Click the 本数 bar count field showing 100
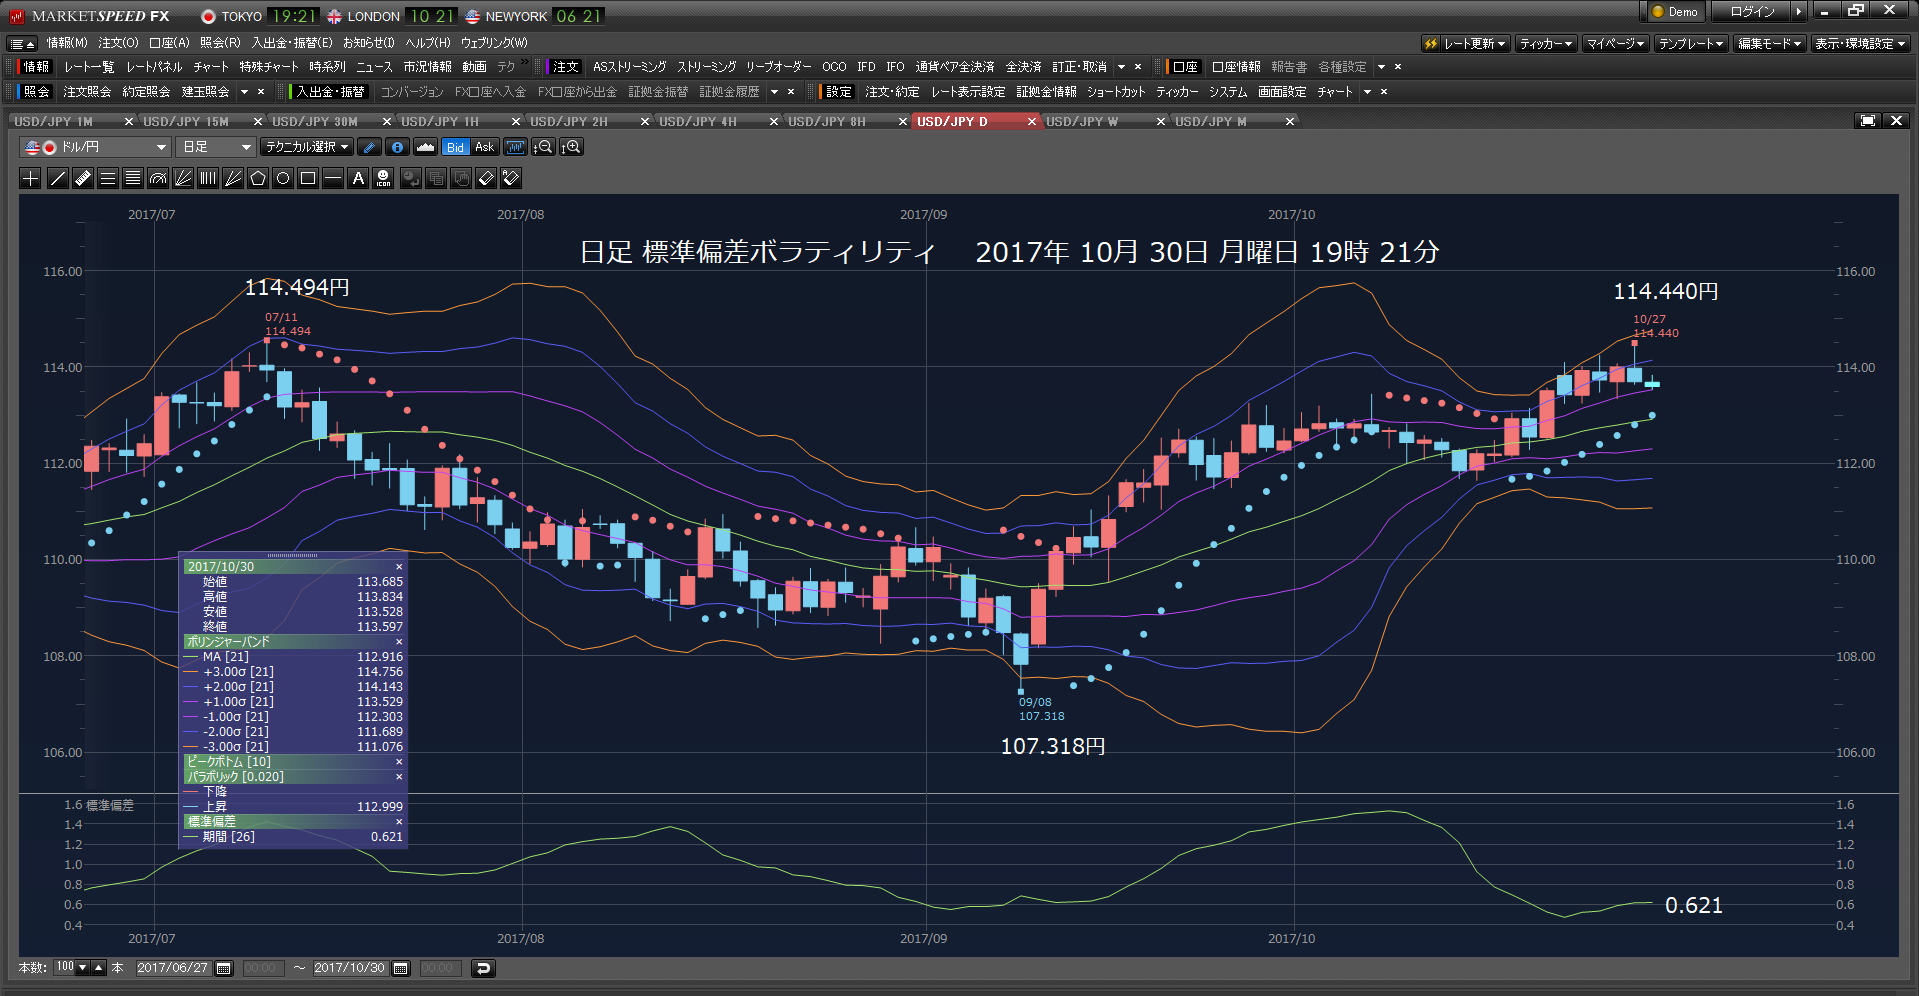The image size is (1919, 996). point(66,967)
